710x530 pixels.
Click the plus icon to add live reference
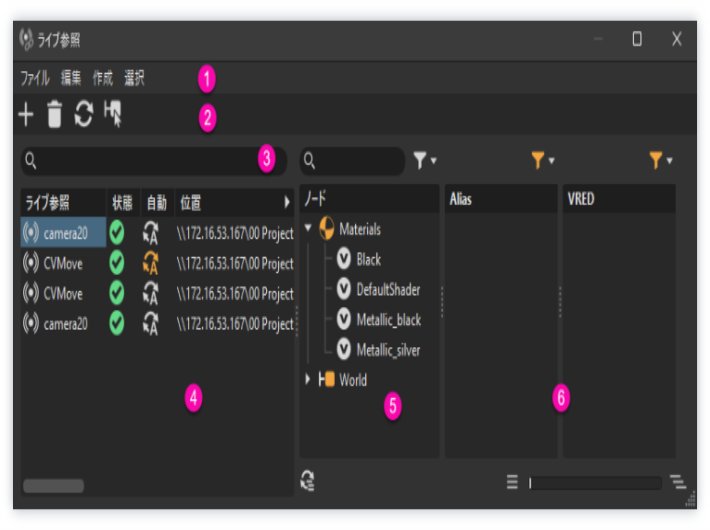point(26,114)
